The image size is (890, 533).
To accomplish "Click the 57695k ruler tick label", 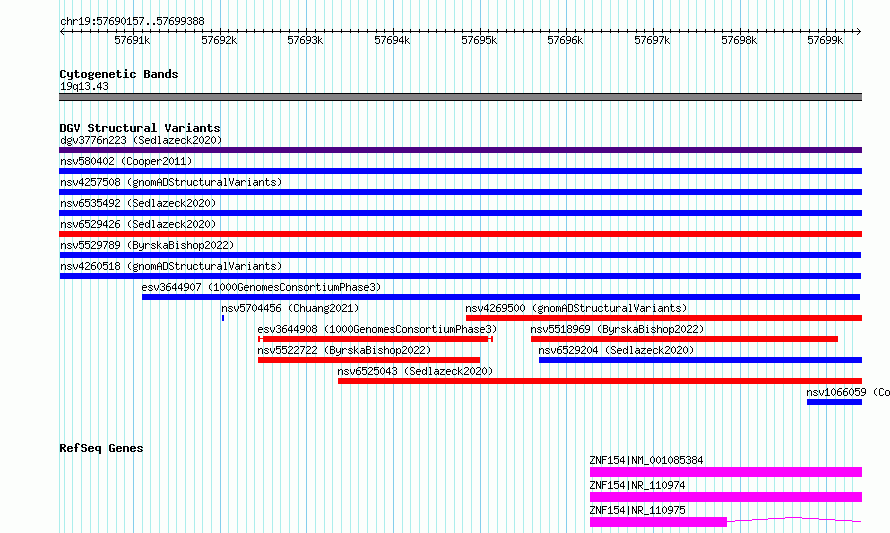I will click(x=479, y=40).
